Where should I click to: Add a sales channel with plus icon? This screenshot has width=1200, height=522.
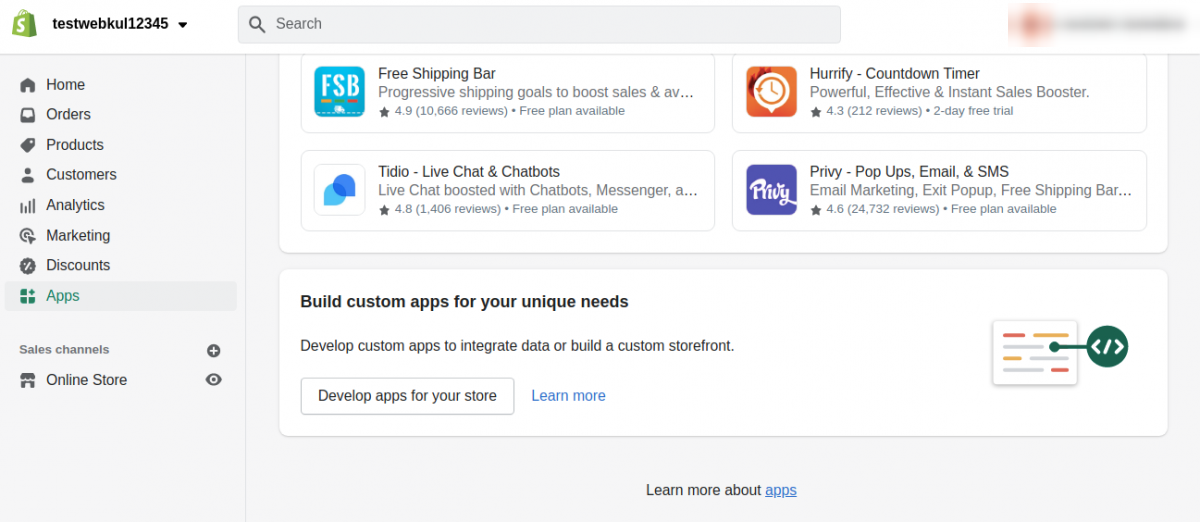213,351
